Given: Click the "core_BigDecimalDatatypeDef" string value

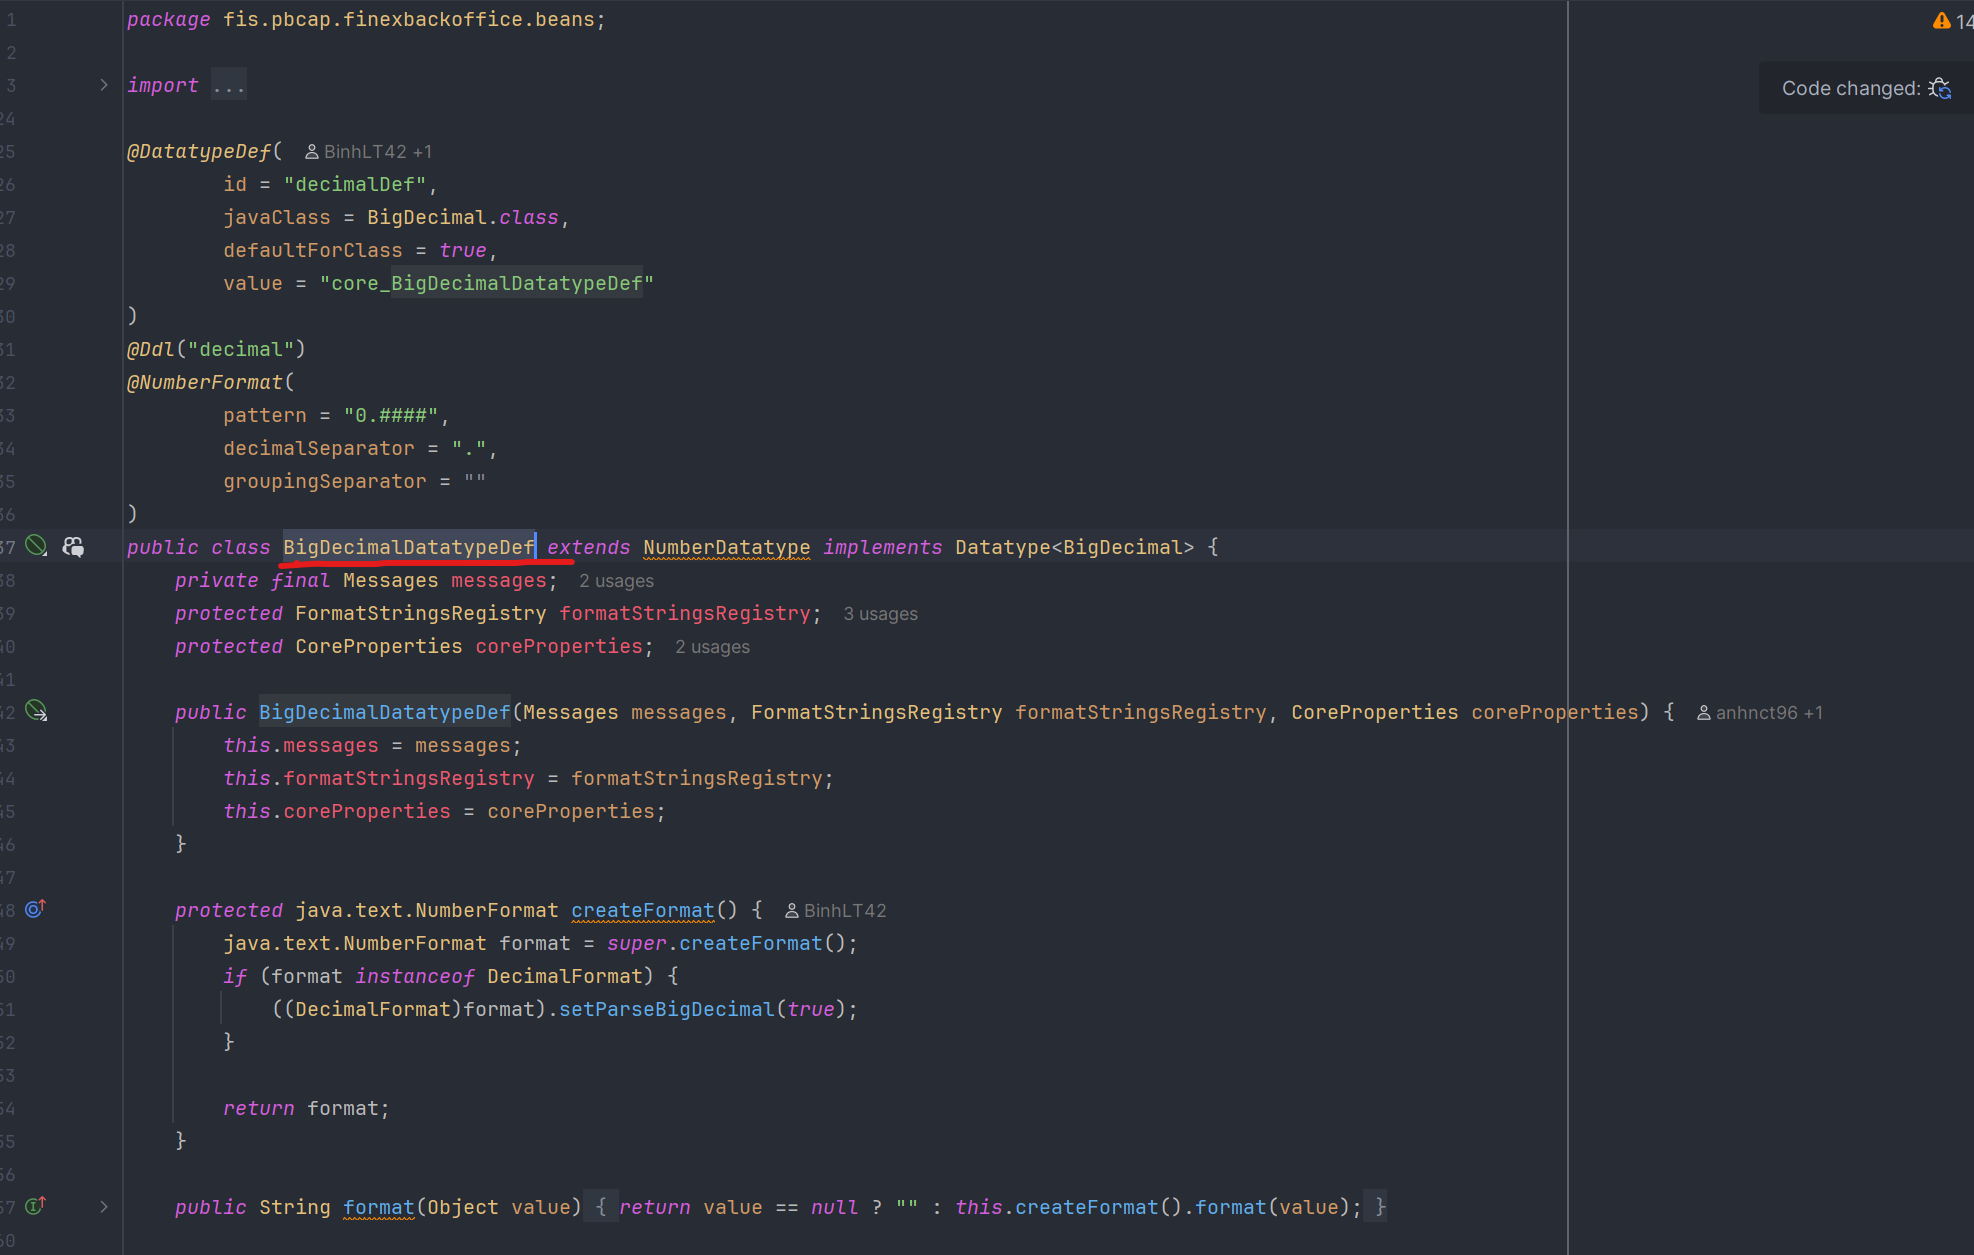Looking at the screenshot, I should click(x=487, y=283).
